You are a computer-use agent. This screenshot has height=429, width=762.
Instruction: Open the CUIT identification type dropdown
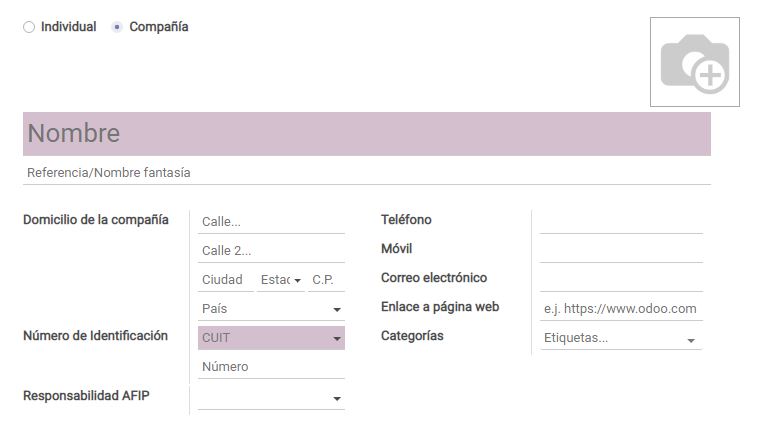[x=271, y=338]
